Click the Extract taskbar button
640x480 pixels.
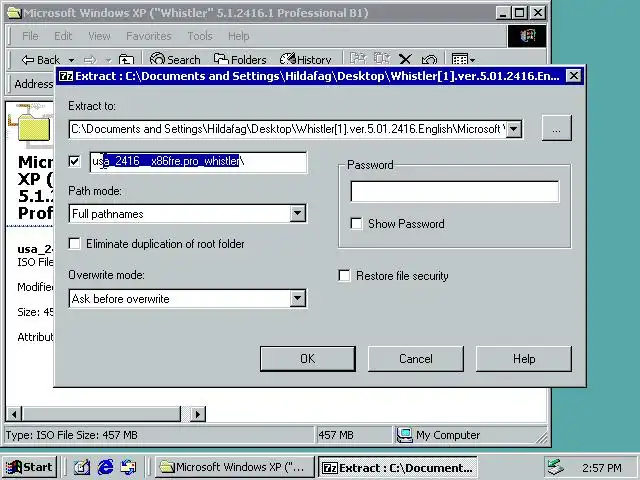(x=397, y=467)
